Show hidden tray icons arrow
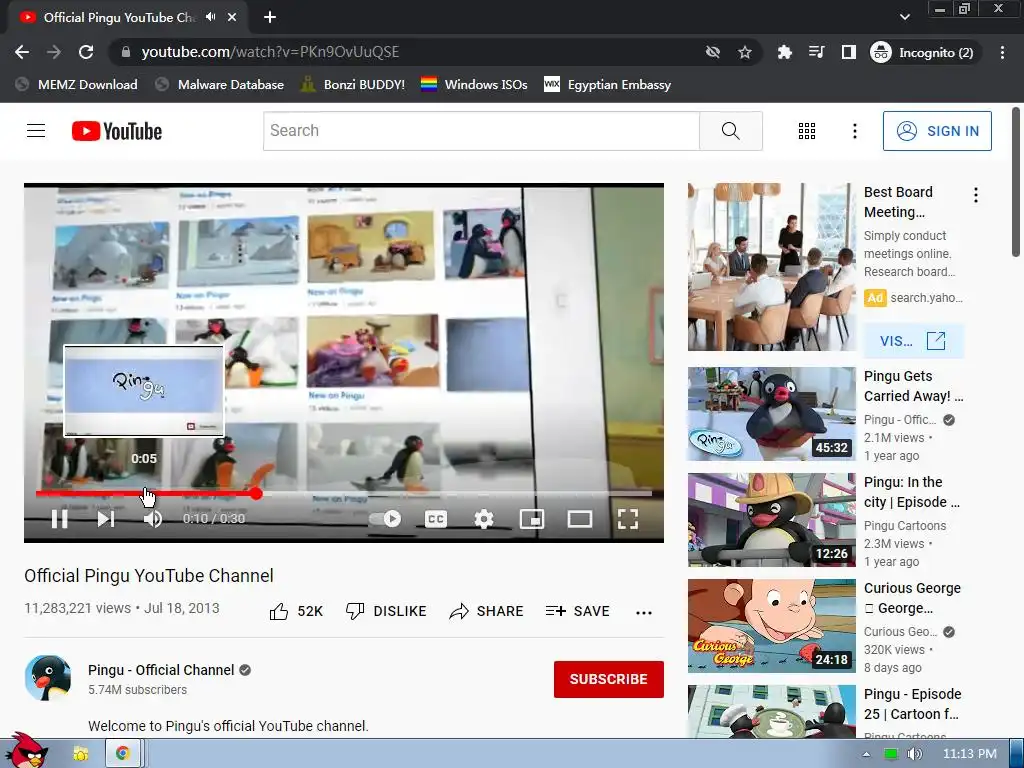This screenshot has width=1024, height=768. tap(866, 754)
